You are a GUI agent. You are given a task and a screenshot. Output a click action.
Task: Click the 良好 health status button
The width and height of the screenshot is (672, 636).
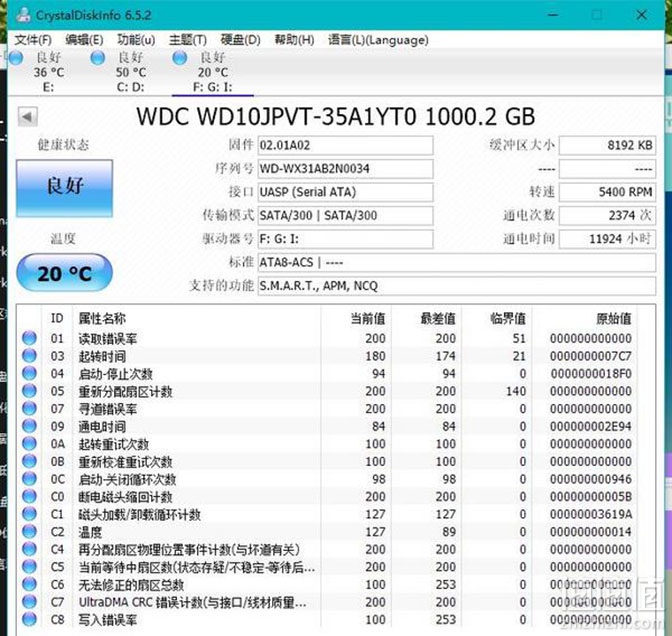point(65,188)
